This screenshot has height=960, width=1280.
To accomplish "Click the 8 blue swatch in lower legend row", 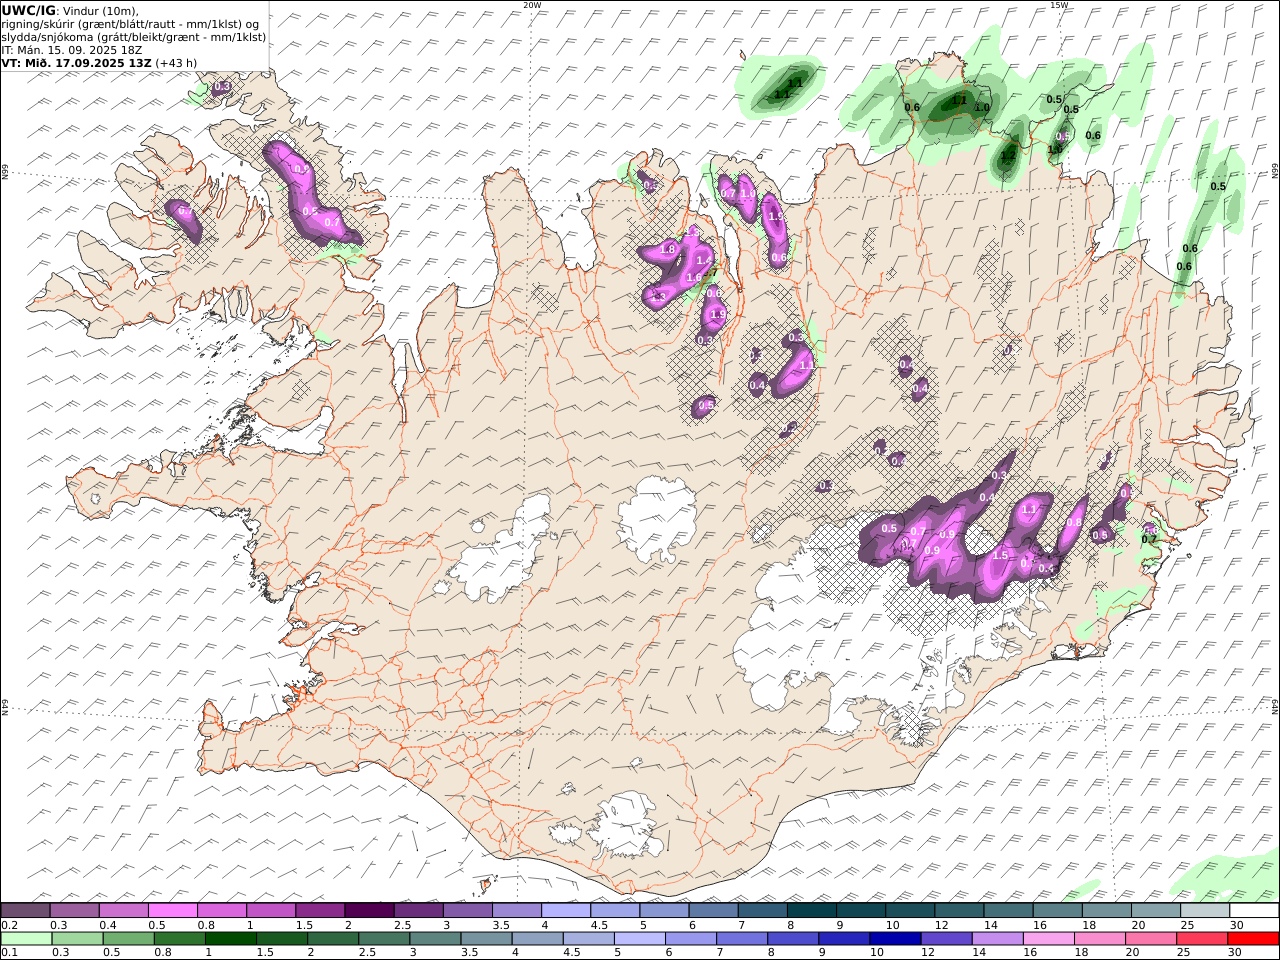I will (792, 939).
